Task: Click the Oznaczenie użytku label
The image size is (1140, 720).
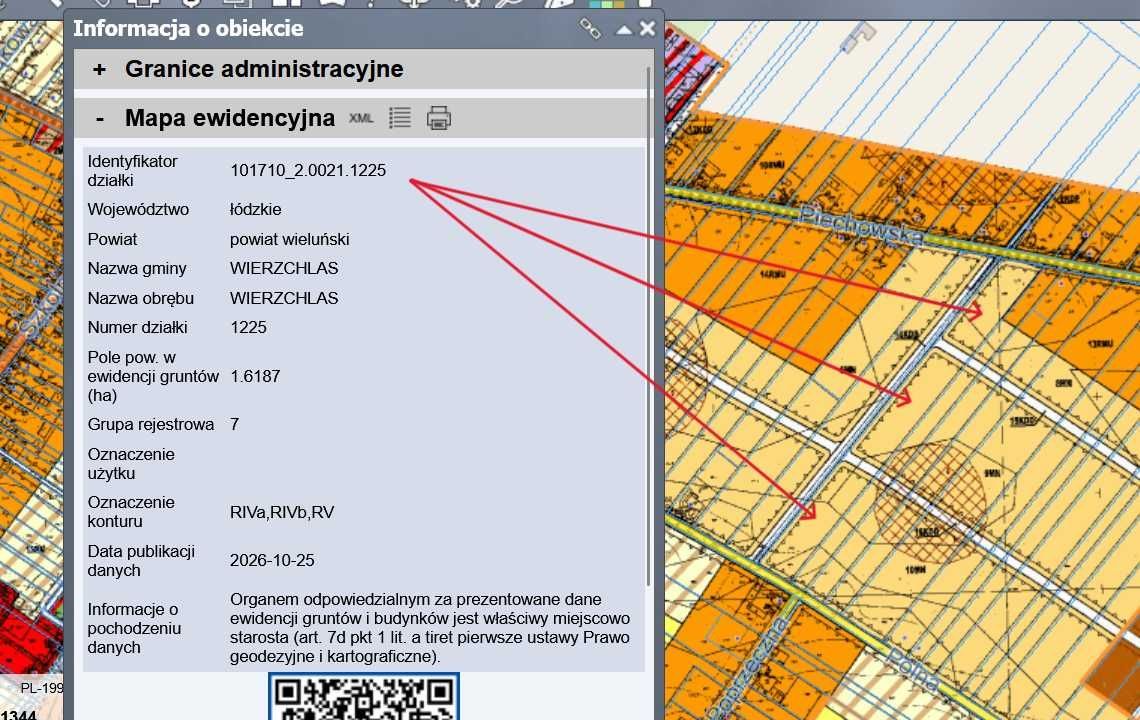Action: pos(131,464)
